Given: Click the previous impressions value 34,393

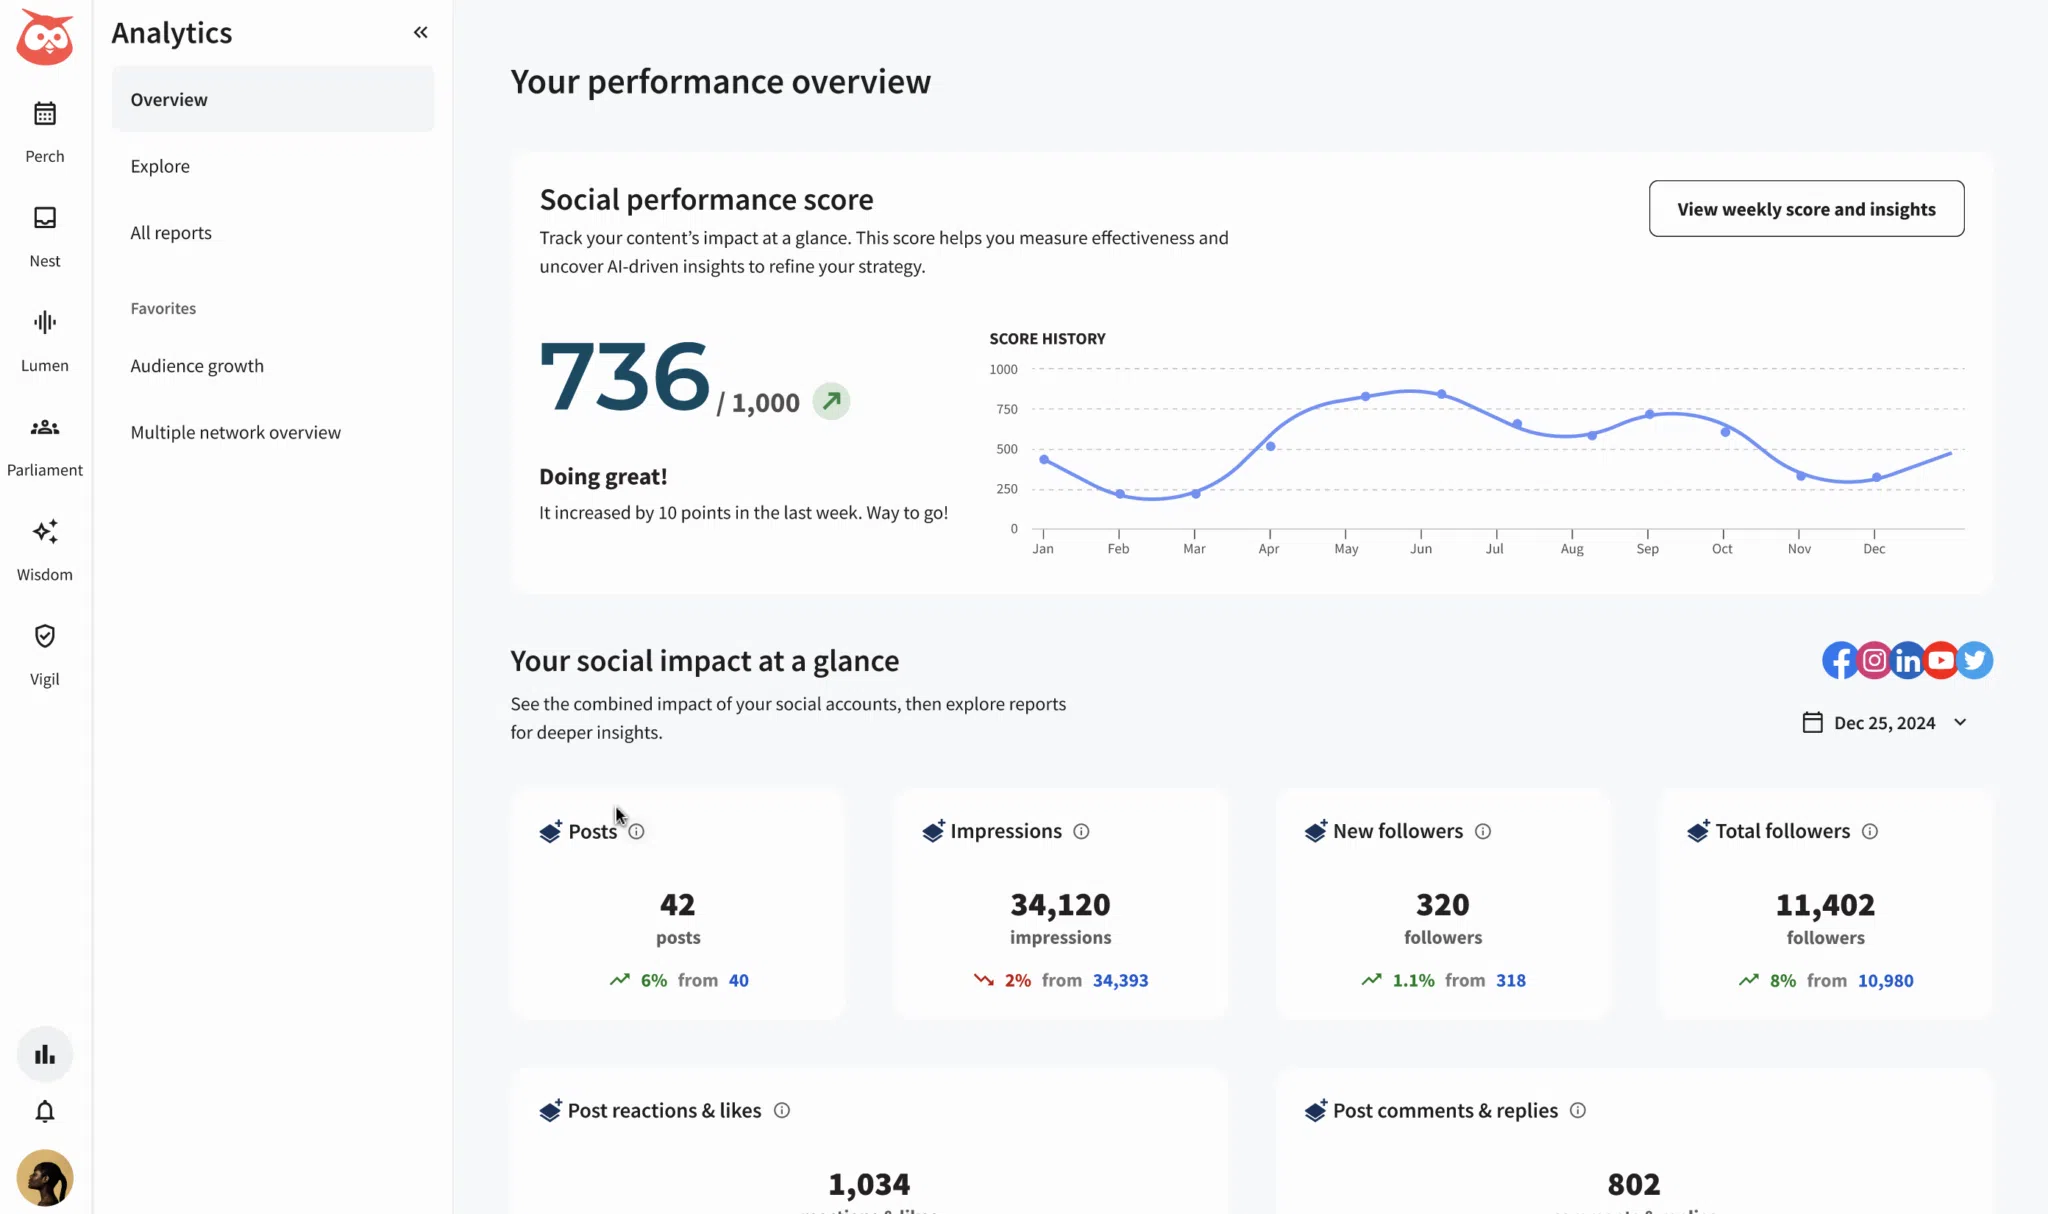Looking at the screenshot, I should (1120, 980).
